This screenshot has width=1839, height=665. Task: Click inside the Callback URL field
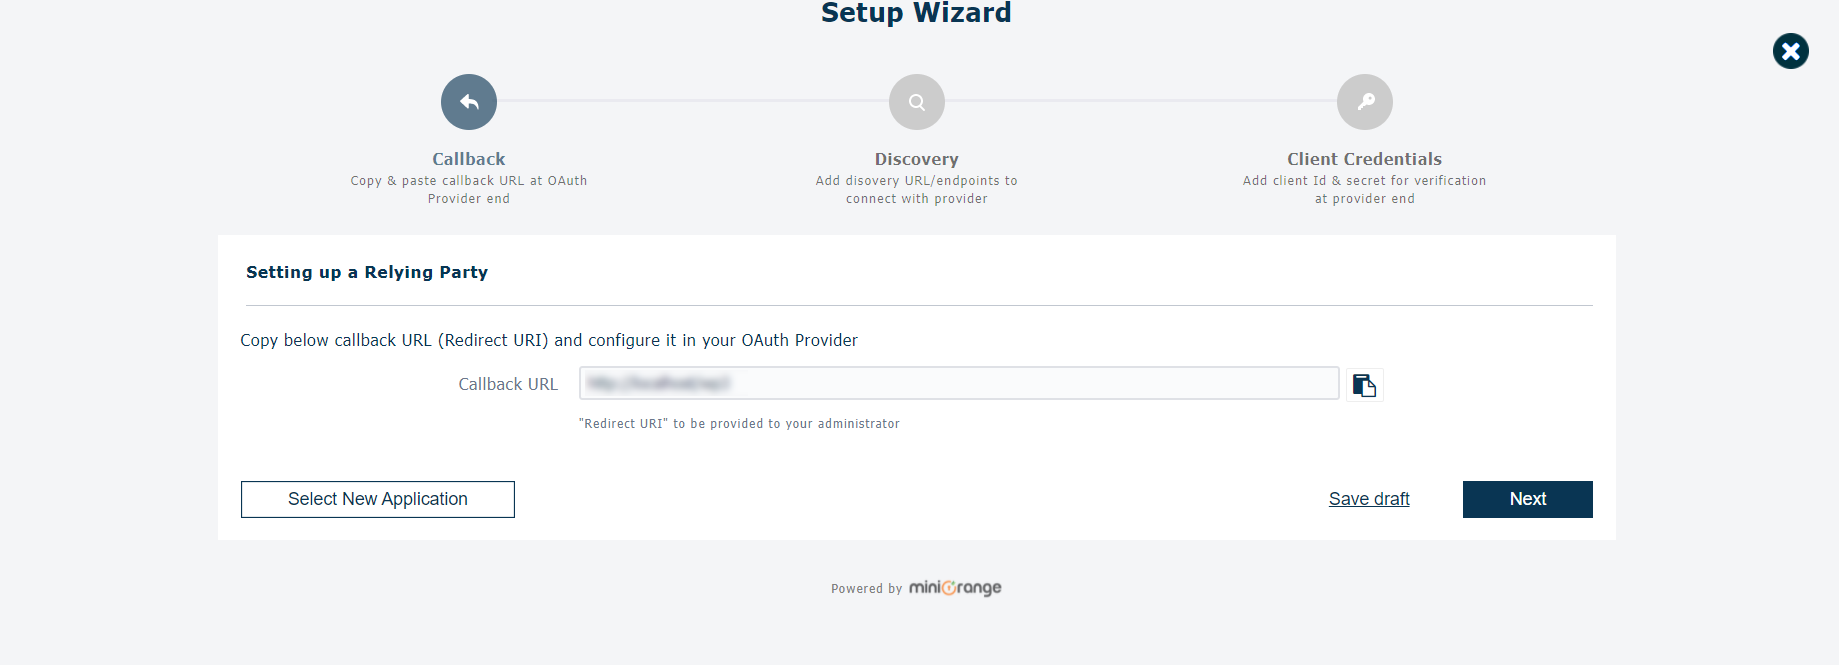tap(959, 383)
